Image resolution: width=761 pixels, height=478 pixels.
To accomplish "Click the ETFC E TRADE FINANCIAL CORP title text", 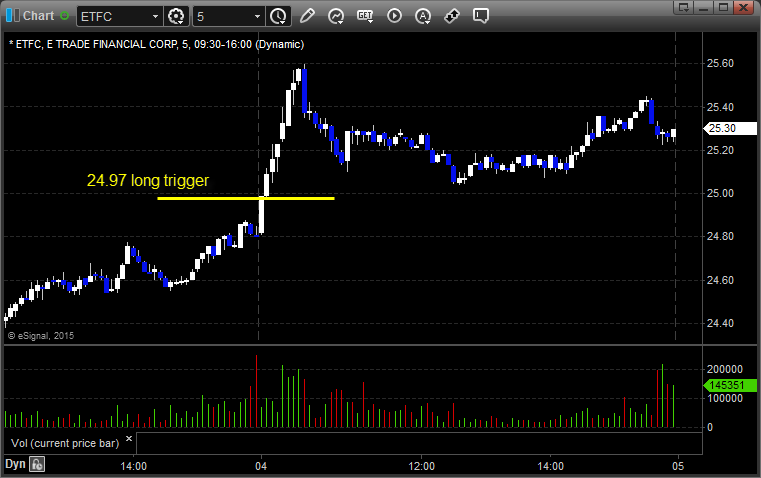I will click(x=156, y=44).
